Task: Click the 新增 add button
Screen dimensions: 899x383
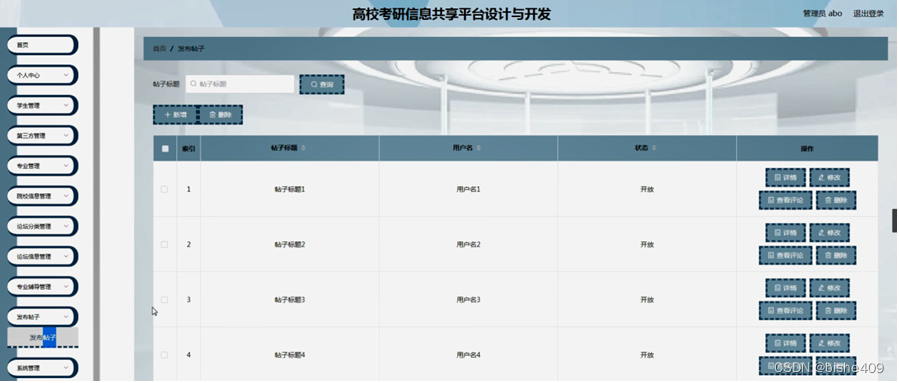Action: point(175,115)
